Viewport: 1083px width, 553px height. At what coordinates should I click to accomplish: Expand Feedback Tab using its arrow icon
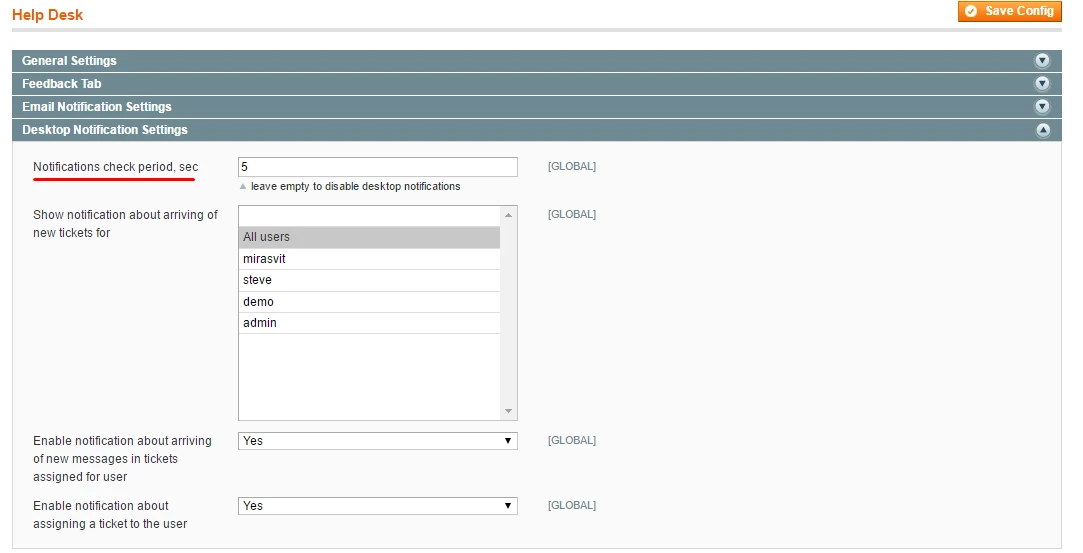coord(1042,84)
